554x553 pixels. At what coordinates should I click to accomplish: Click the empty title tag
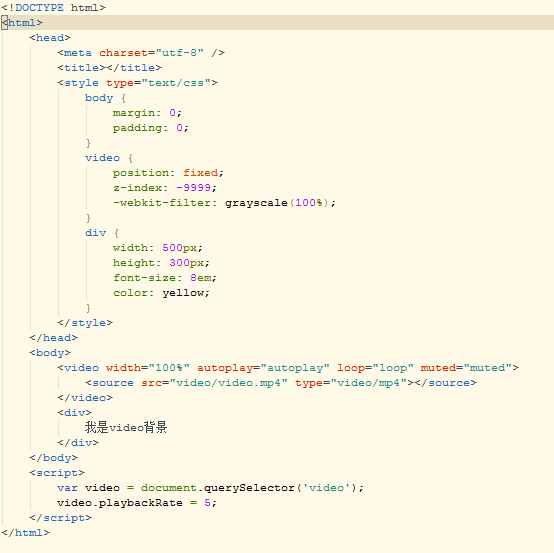click(110, 68)
